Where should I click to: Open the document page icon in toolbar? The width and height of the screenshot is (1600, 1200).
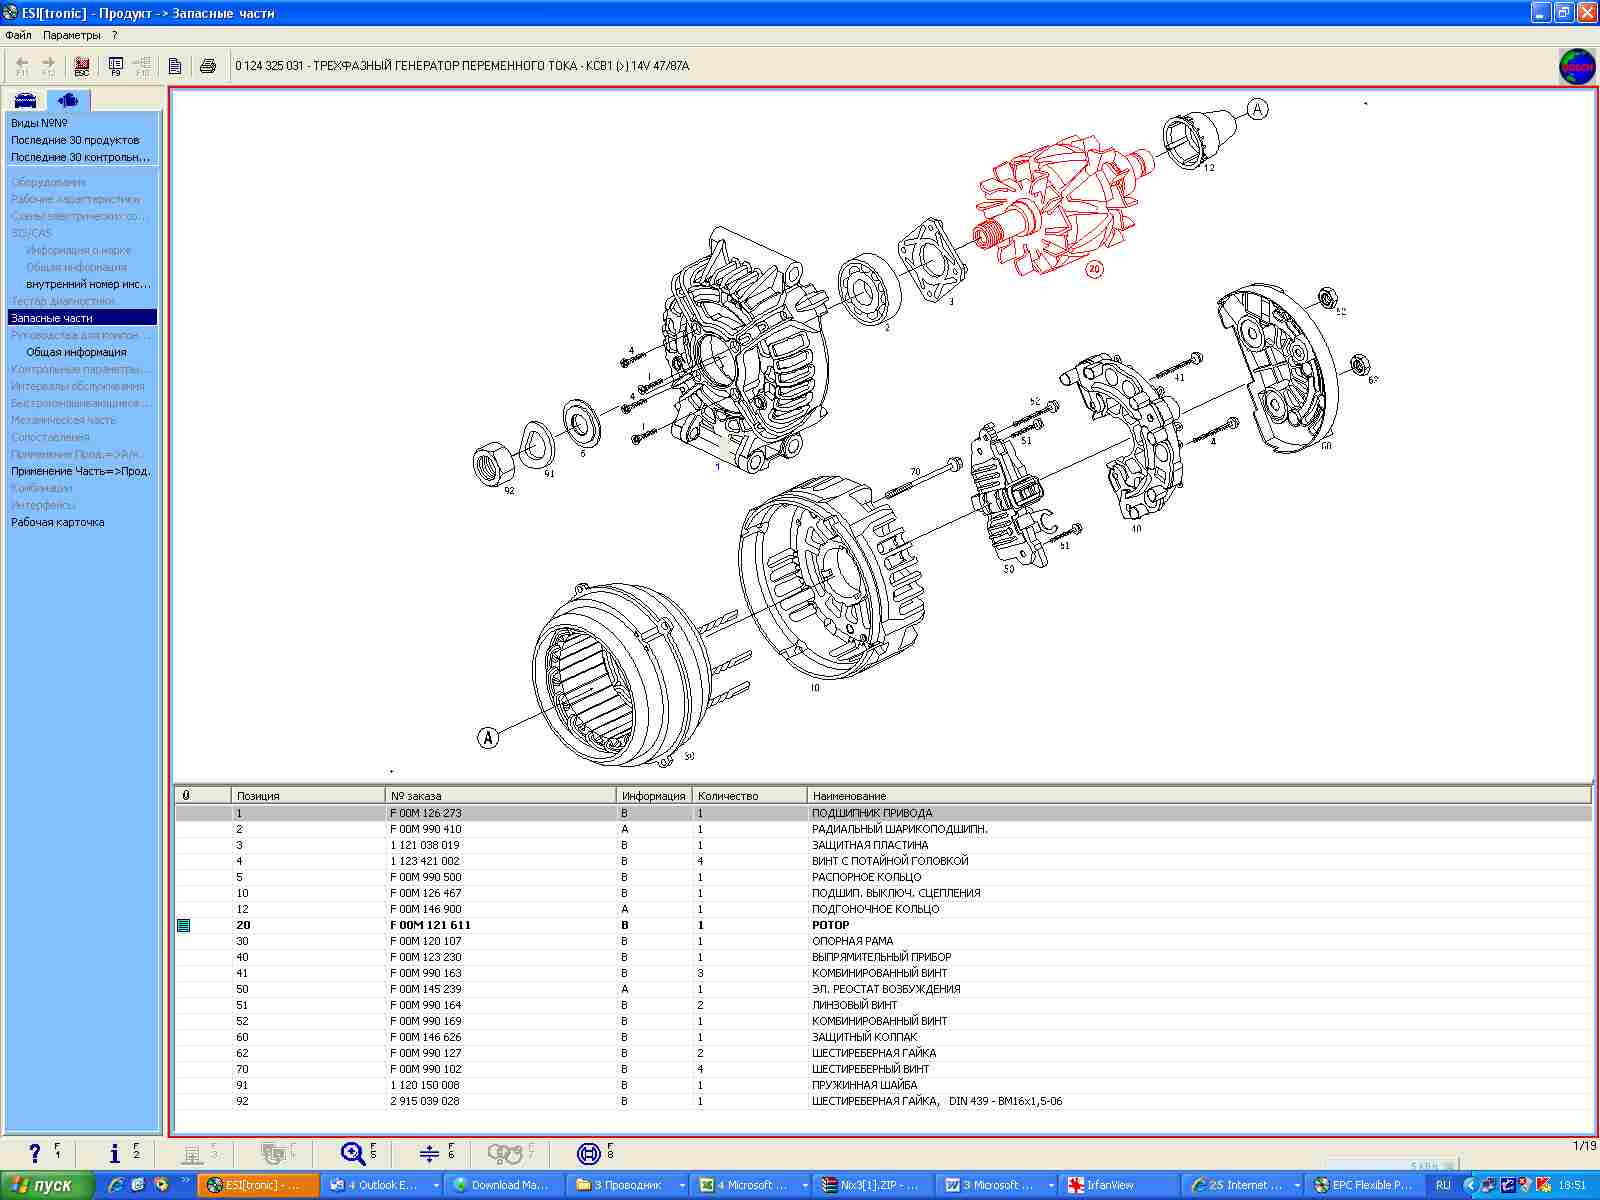175,66
